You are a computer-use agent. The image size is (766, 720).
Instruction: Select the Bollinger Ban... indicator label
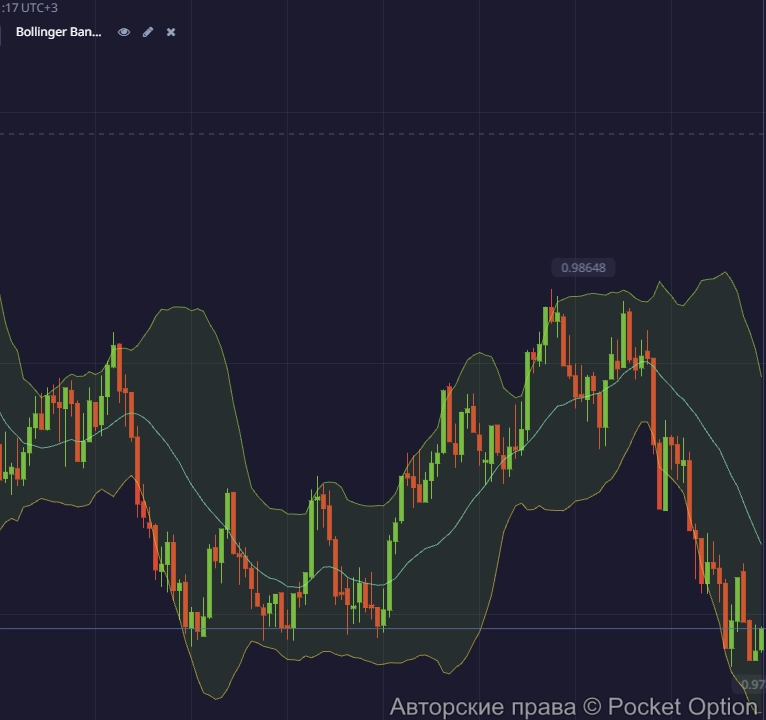pos(59,32)
